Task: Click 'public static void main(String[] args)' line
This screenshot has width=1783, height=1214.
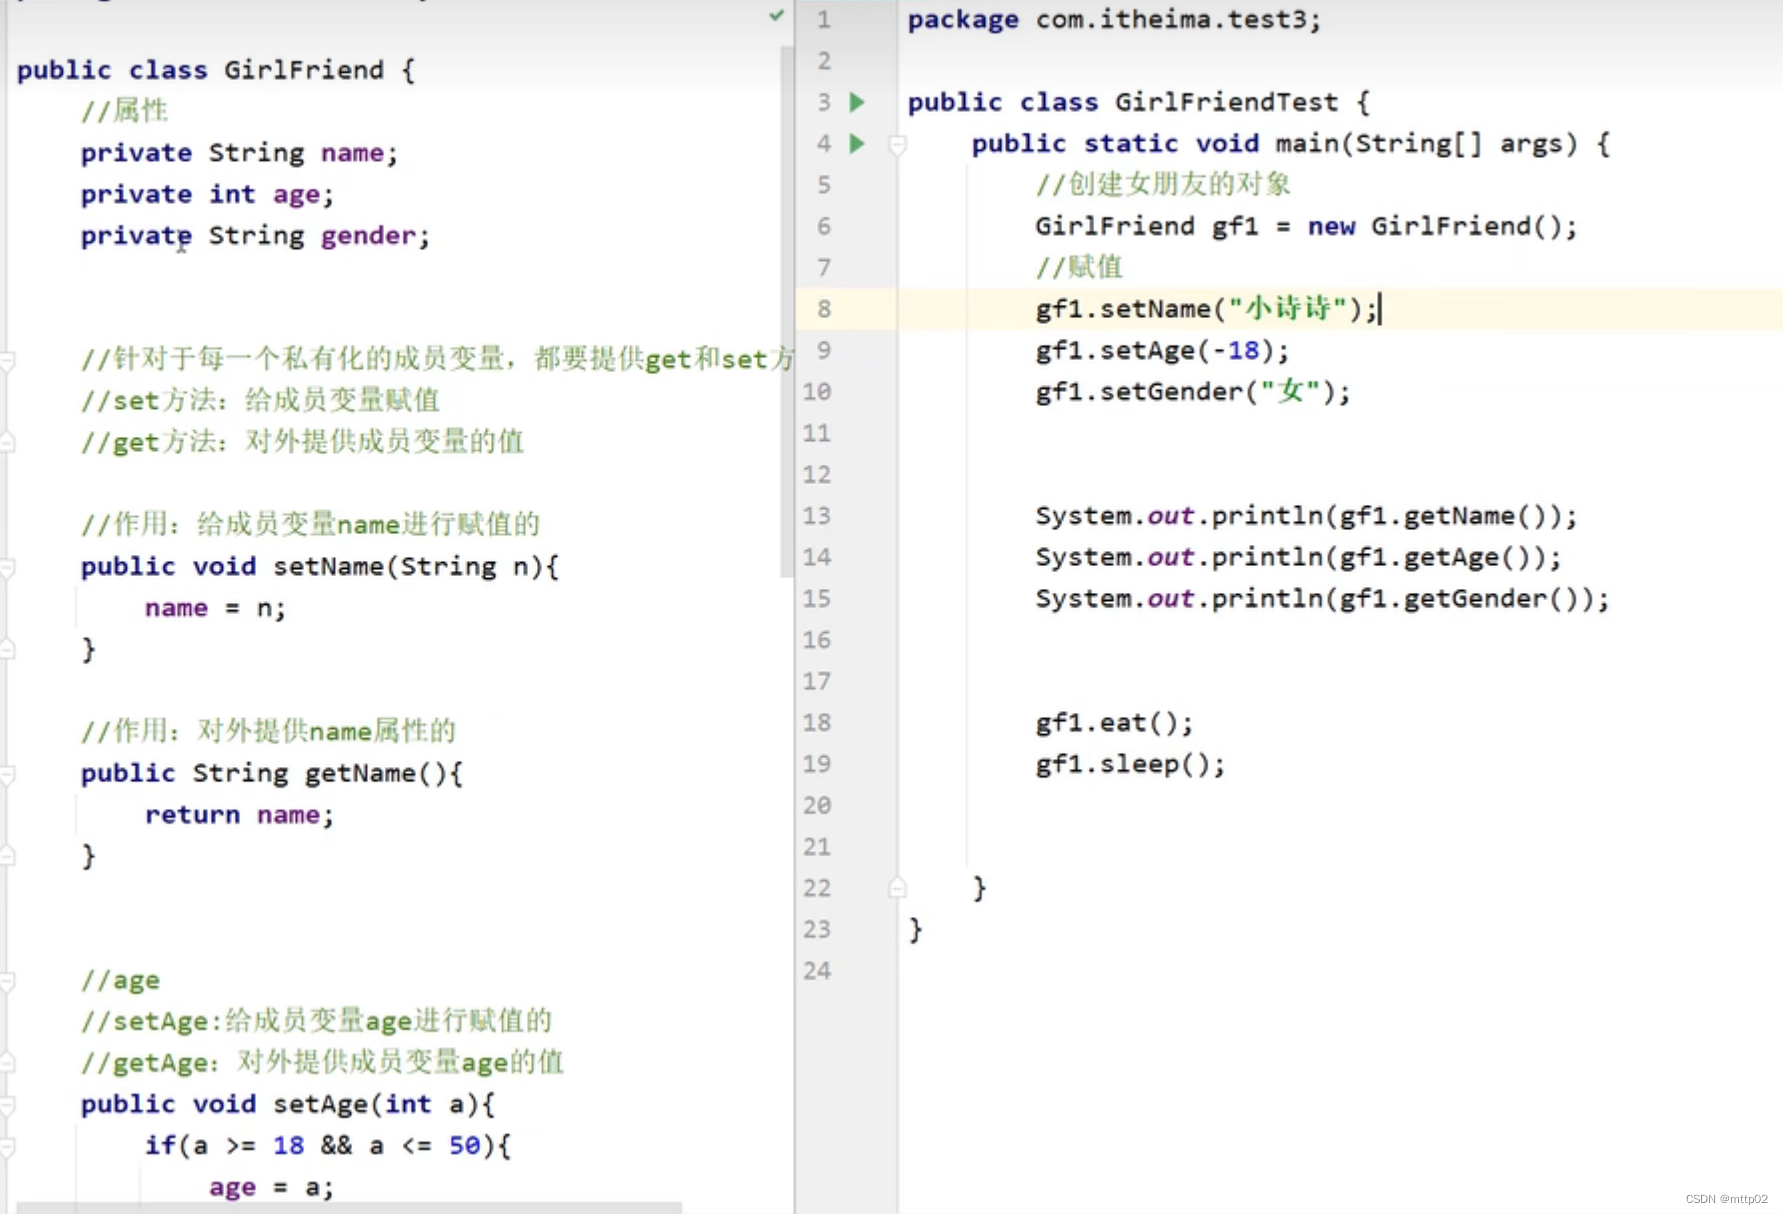Action: pyautogui.click(x=1291, y=144)
